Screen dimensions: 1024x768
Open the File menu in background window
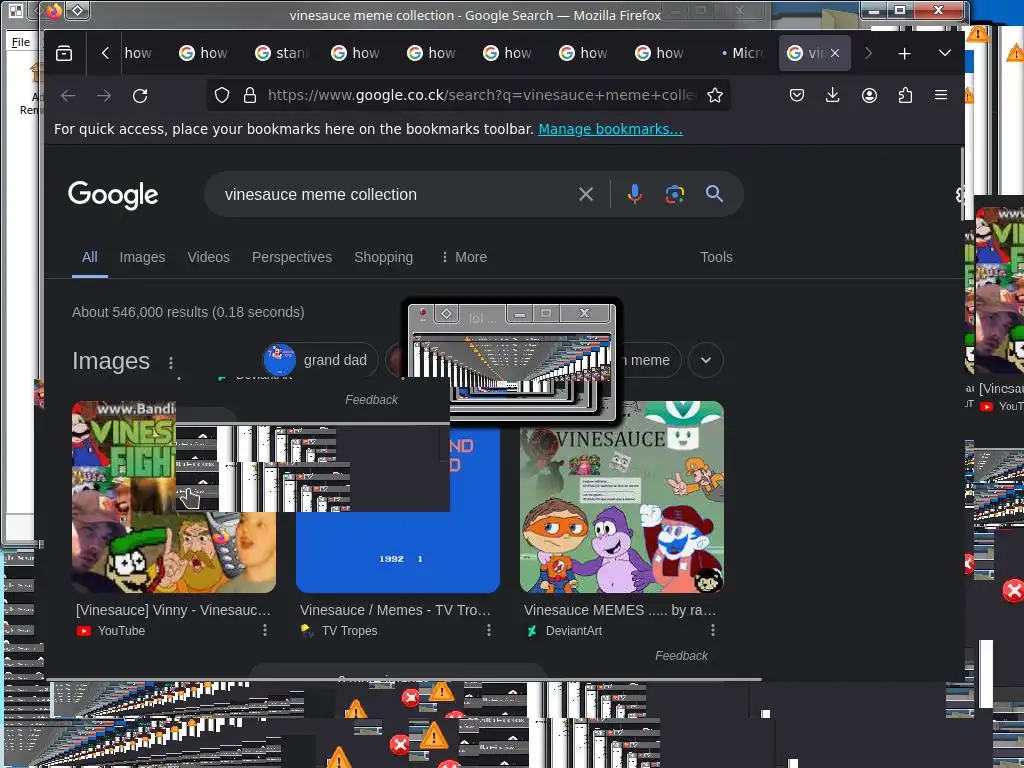[x=21, y=42]
